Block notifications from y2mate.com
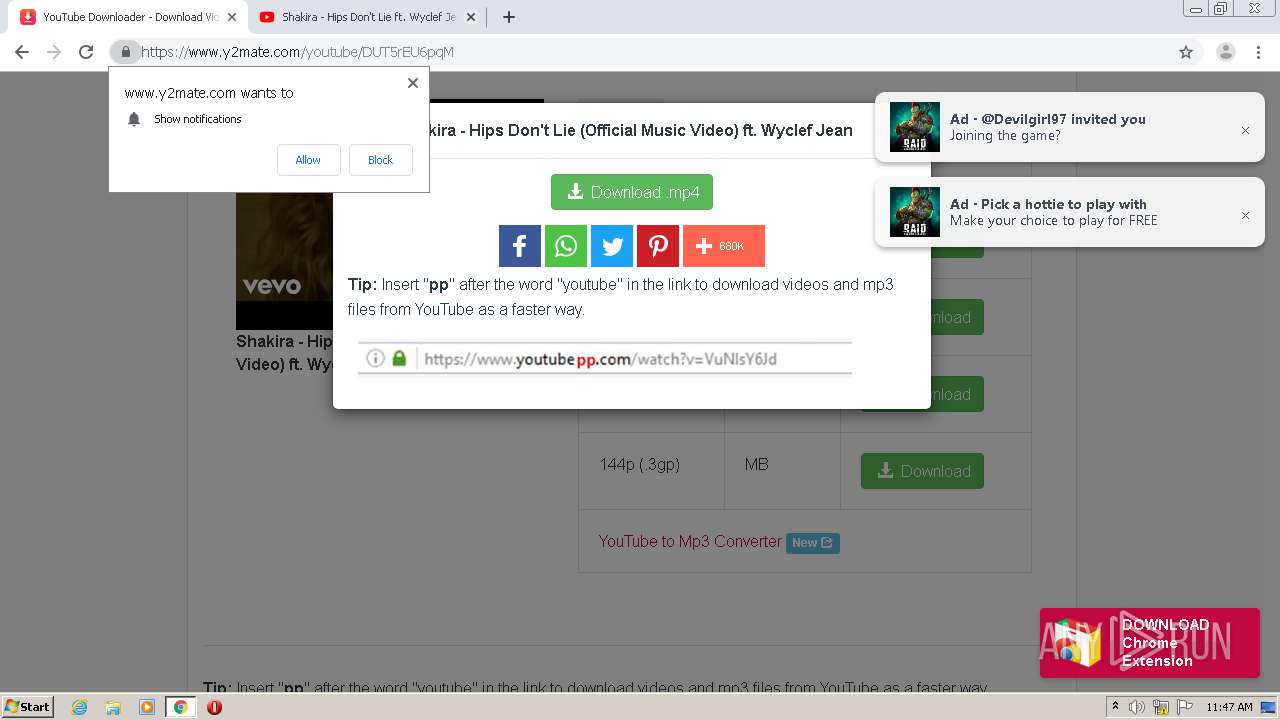1280x720 pixels. click(x=380, y=160)
